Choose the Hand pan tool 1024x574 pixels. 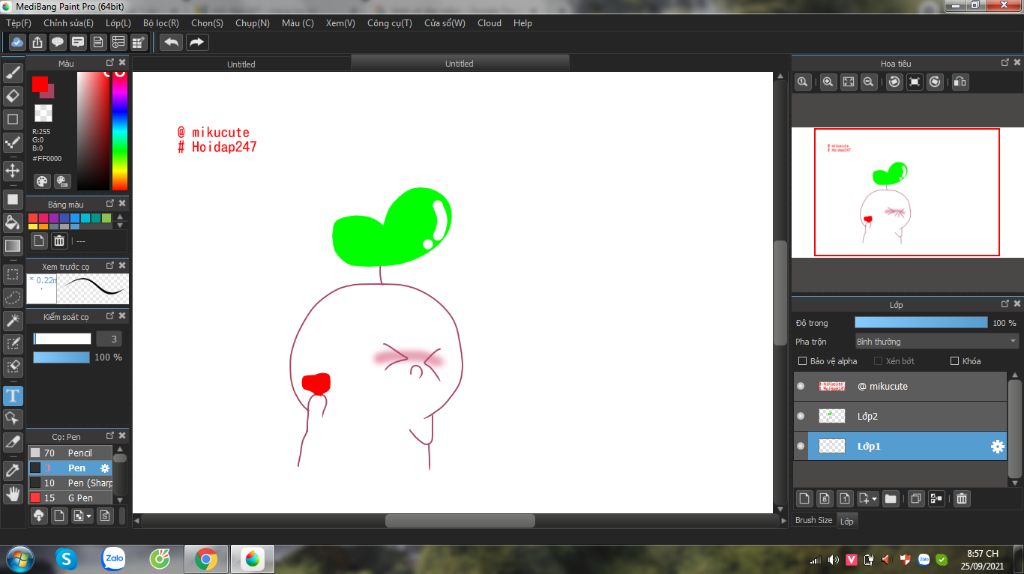[12, 494]
